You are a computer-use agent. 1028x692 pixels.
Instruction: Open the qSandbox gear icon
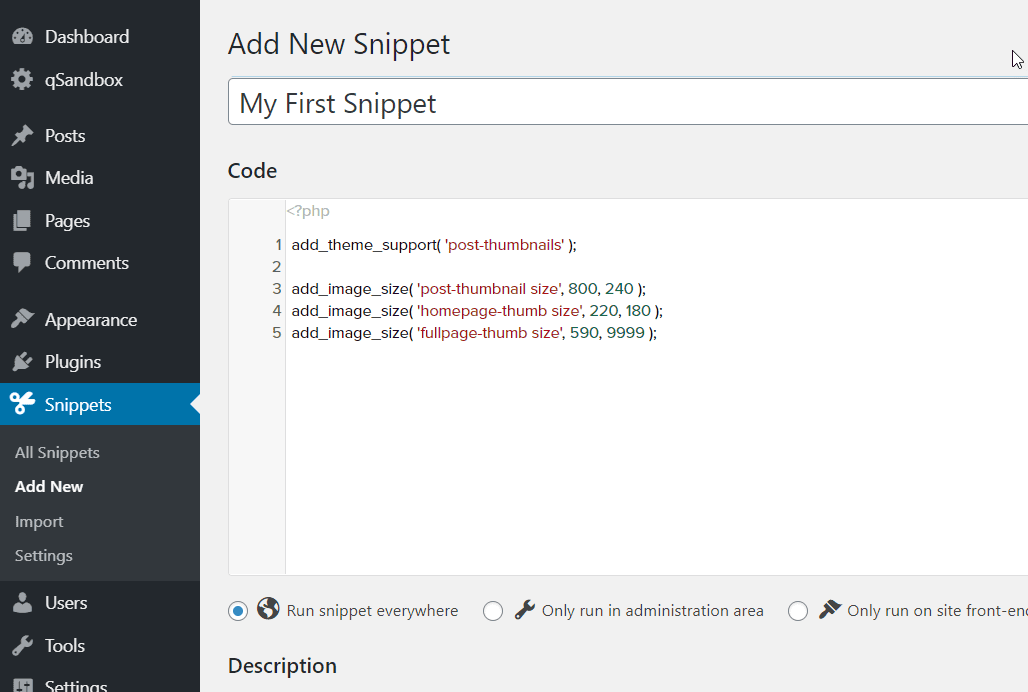[x=22, y=79]
